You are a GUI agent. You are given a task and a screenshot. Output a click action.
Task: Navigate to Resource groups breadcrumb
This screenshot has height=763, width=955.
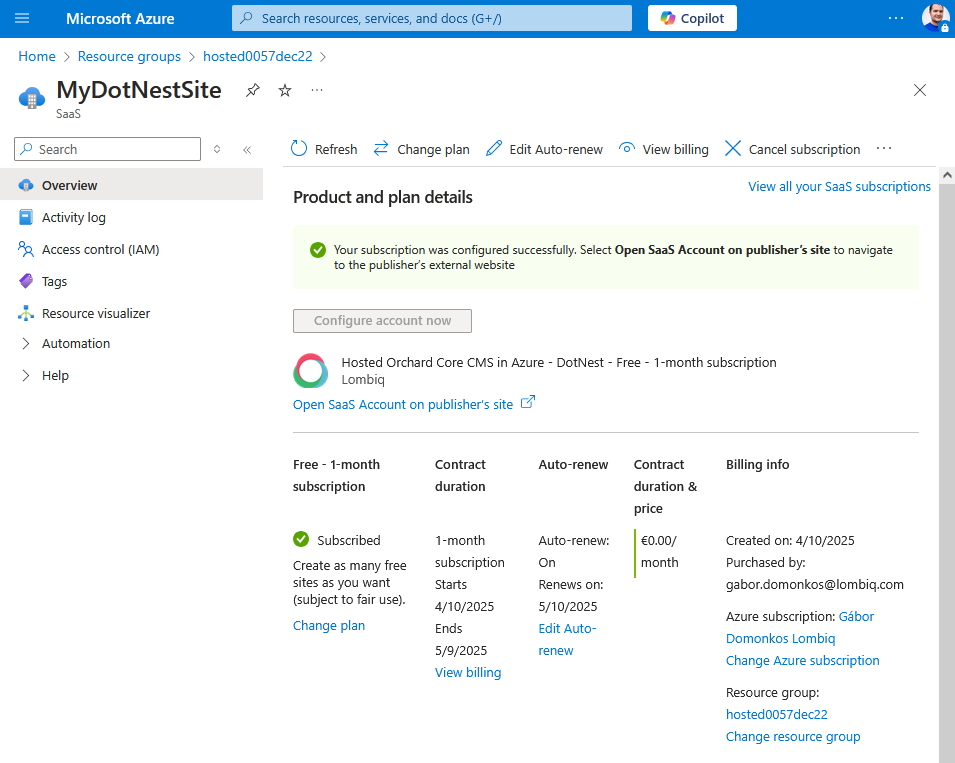pyautogui.click(x=129, y=57)
